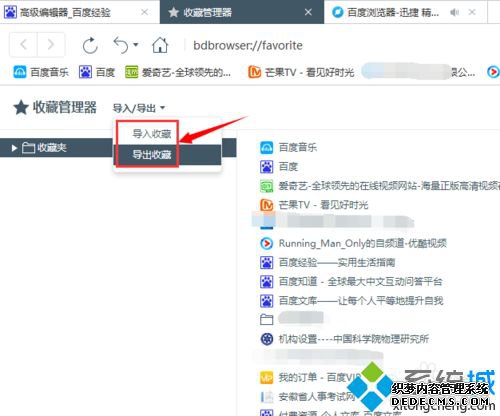
Task: Go to homepage via house icon
Action: pyautogui.click(x=160, y=45)
